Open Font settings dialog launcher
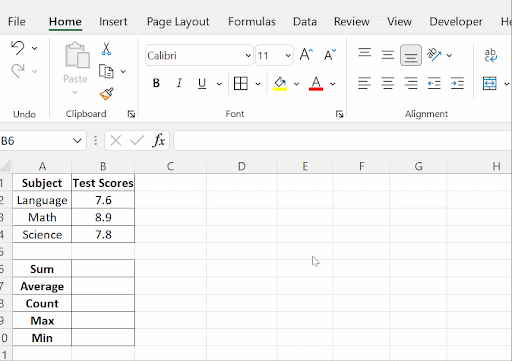 [339, 114]
